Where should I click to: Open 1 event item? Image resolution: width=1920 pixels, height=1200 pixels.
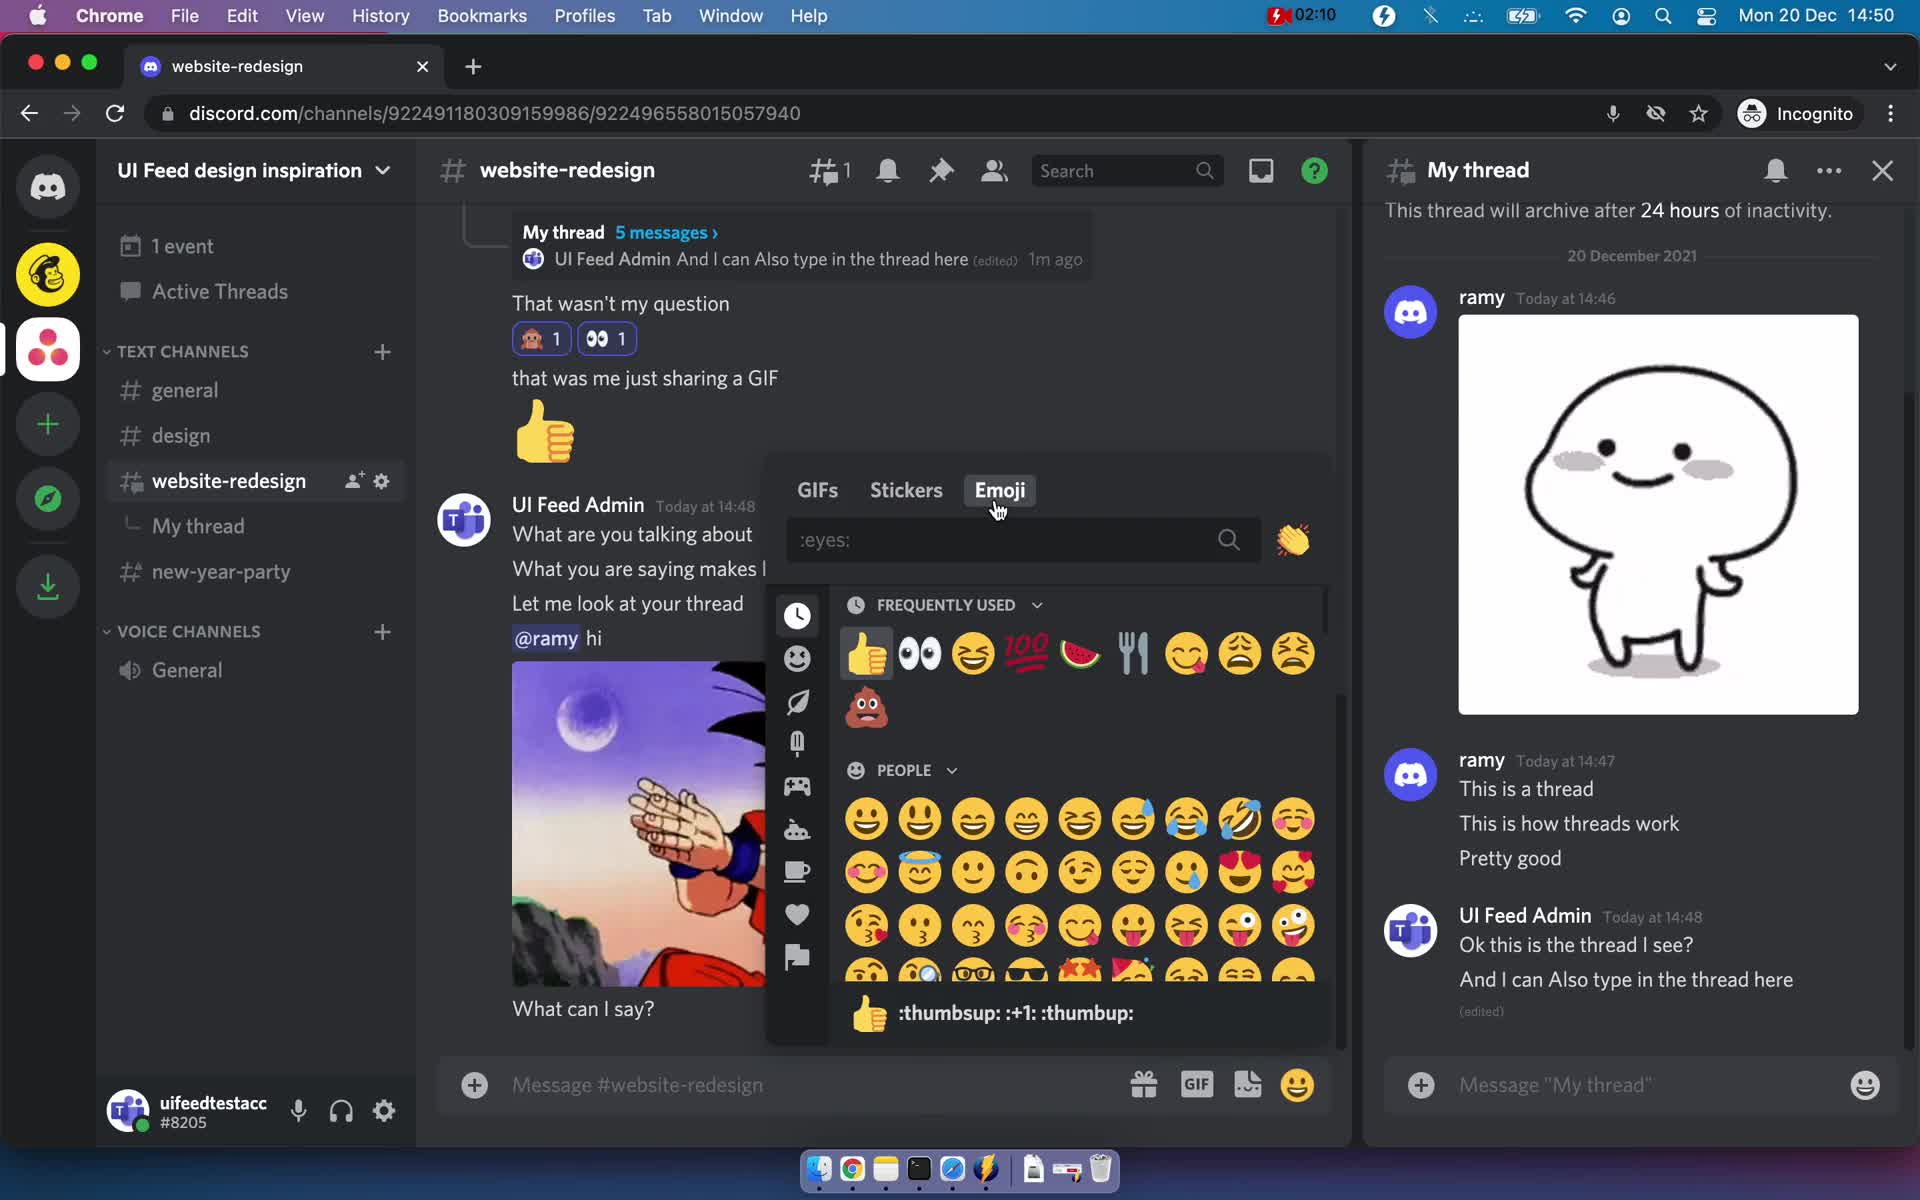pyautogui.click(x=255, y=246)
